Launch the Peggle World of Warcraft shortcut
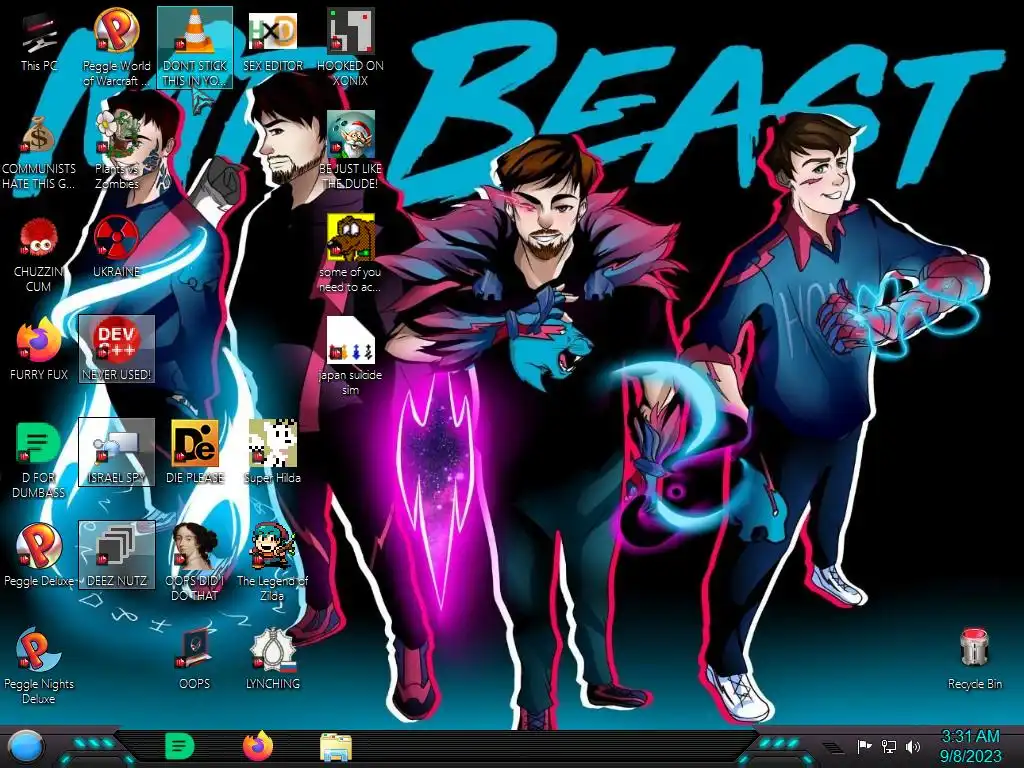 pos(116,46)
